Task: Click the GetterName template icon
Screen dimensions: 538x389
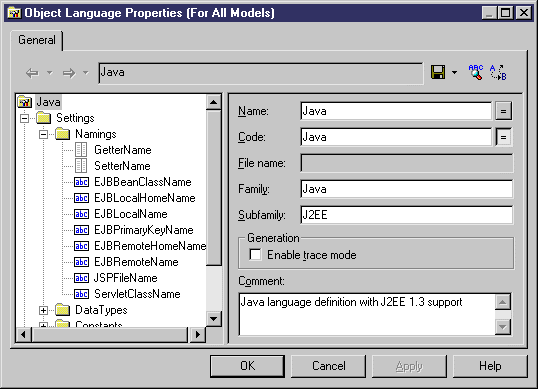Action: pyautogui.click(x=81, y=150)
